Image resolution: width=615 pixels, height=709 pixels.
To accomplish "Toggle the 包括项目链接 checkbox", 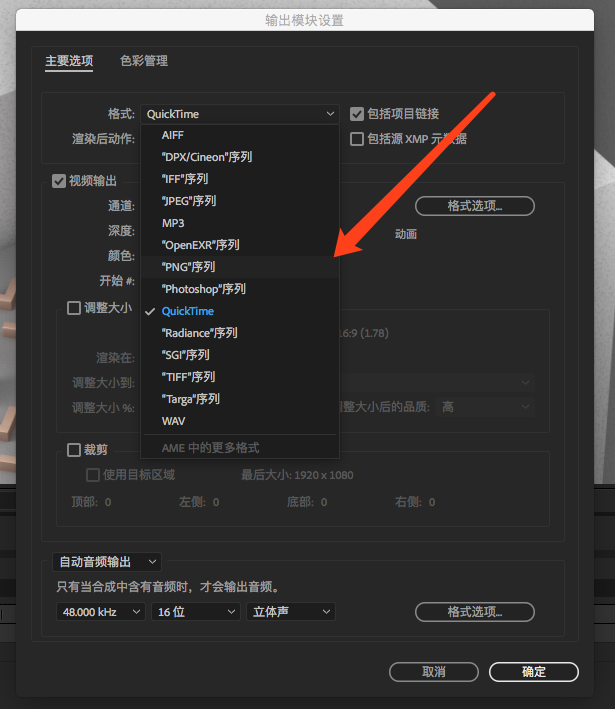I will tap(357, 114).
